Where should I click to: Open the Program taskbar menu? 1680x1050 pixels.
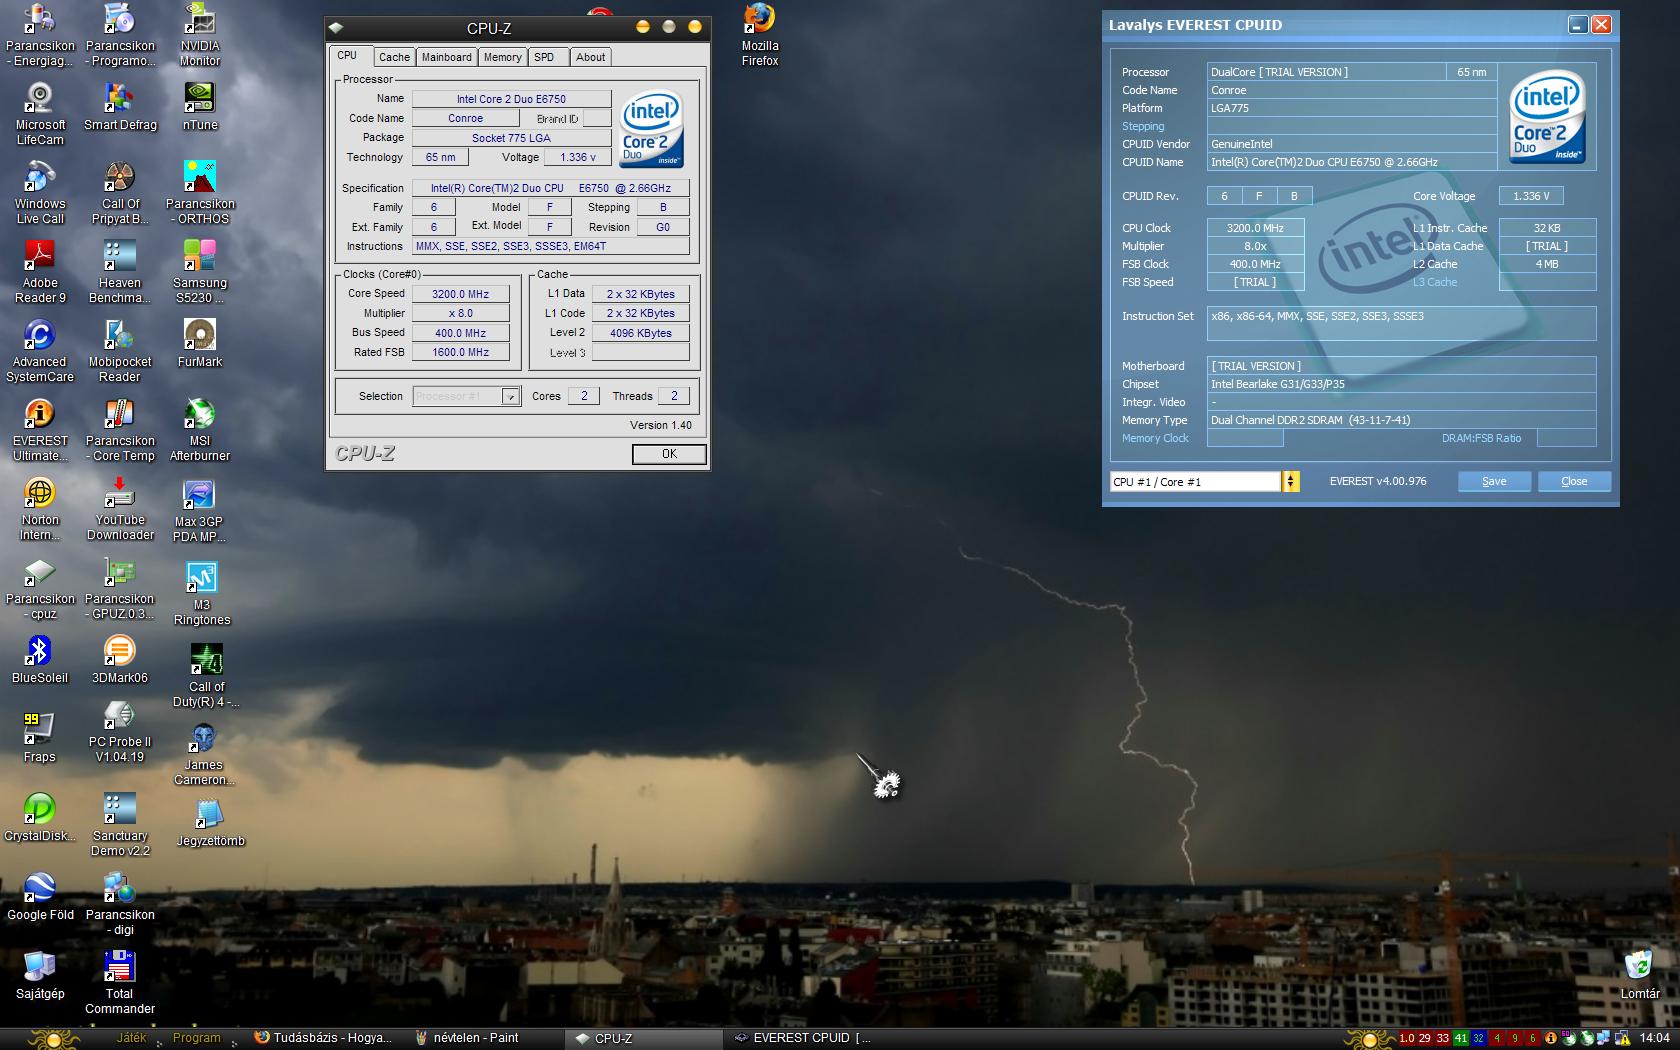pyautogui.click(x=196, y=1038)
